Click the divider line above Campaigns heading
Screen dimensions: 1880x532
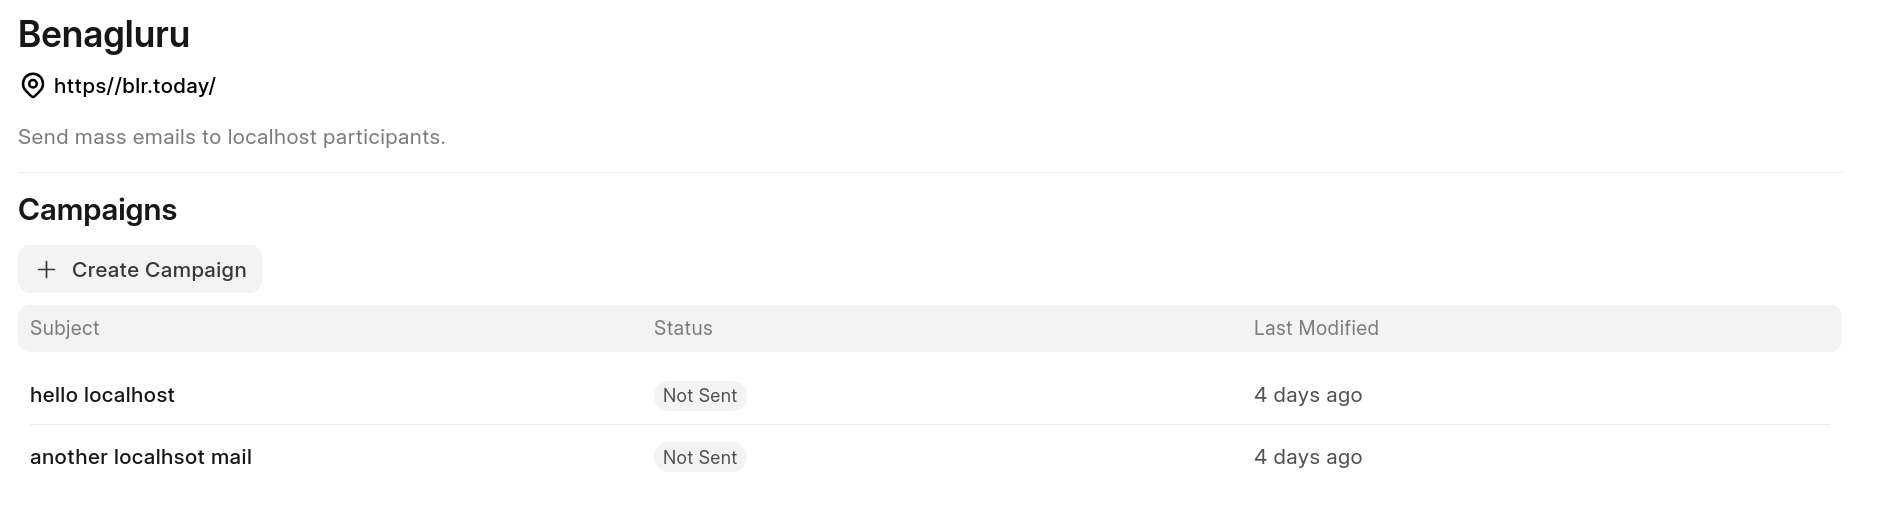coord(930,173)
